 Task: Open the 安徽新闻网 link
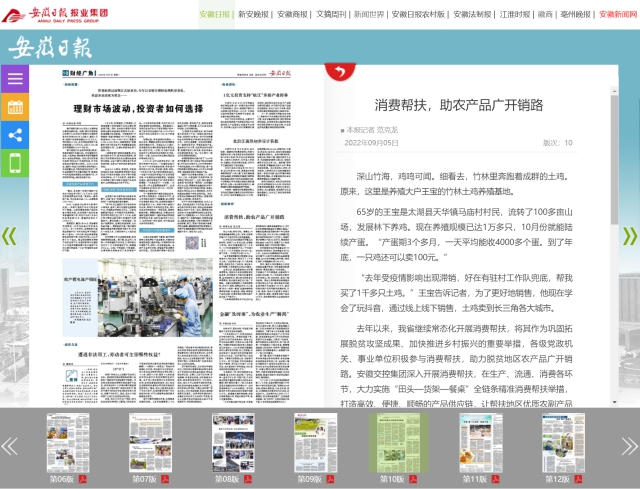(617, 14)
